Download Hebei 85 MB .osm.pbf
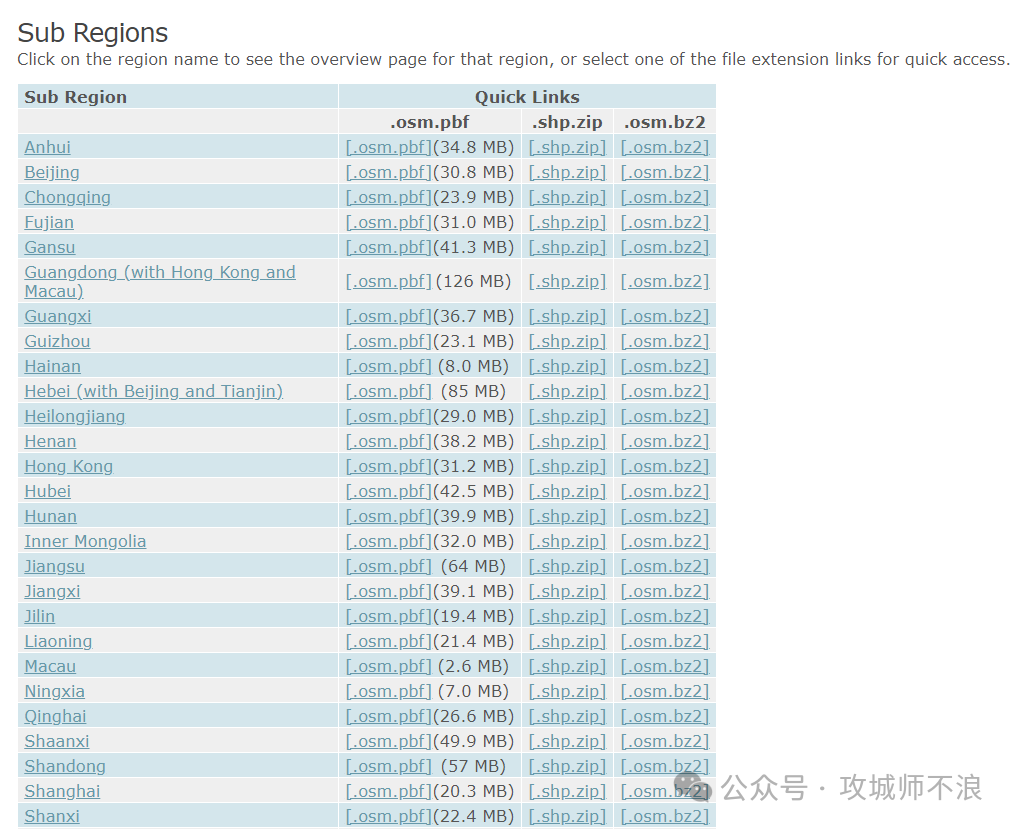 click(388, 392)
